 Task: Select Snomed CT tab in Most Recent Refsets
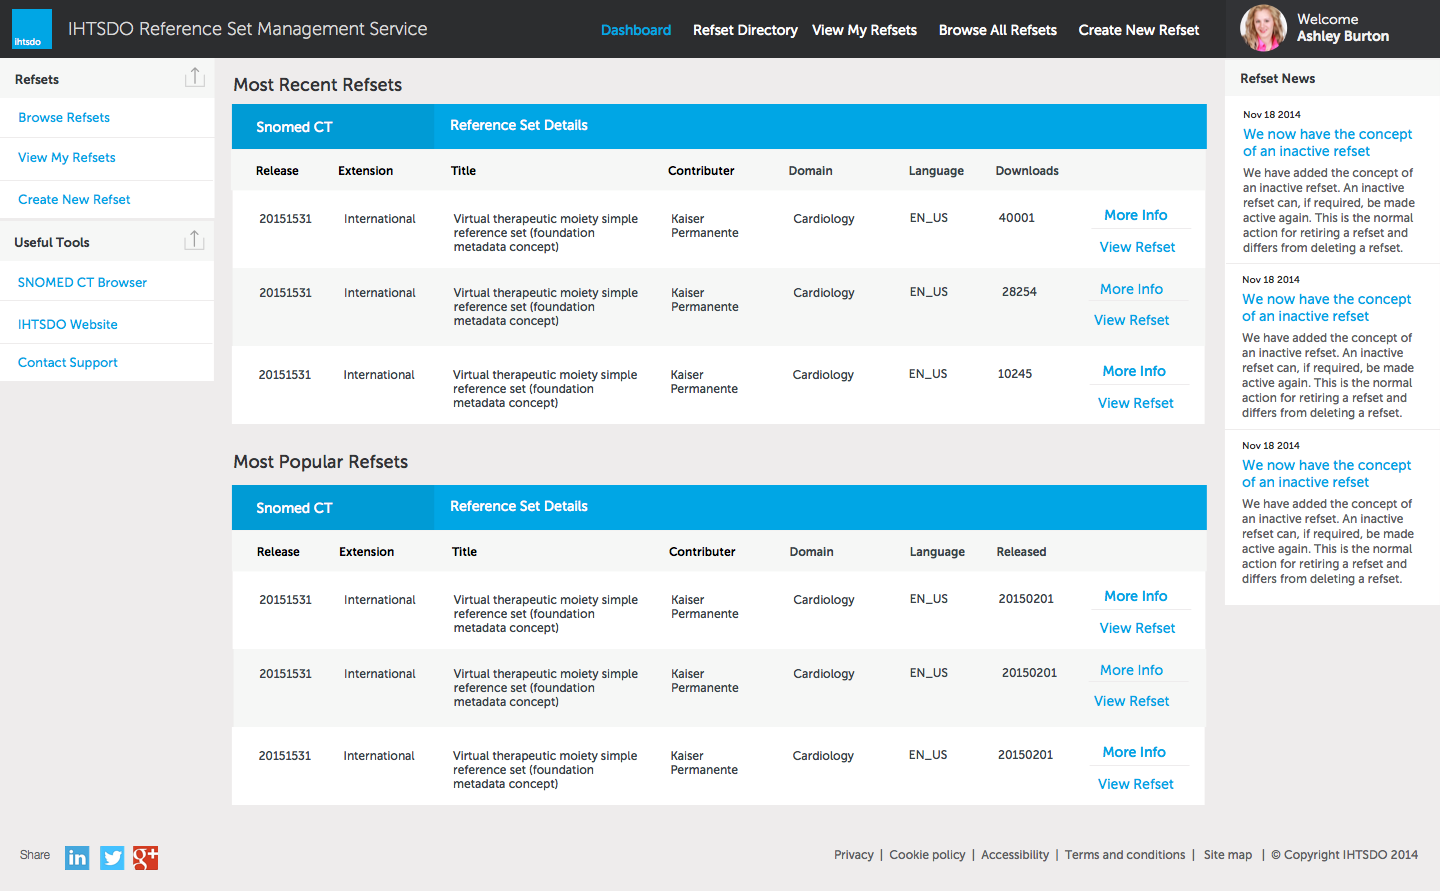(333, 127)
